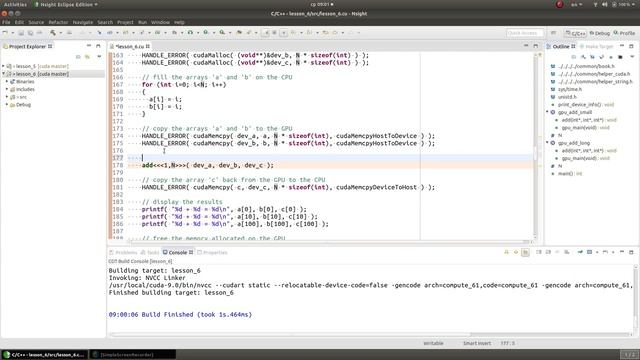Expand the src folder

[7, 97]
